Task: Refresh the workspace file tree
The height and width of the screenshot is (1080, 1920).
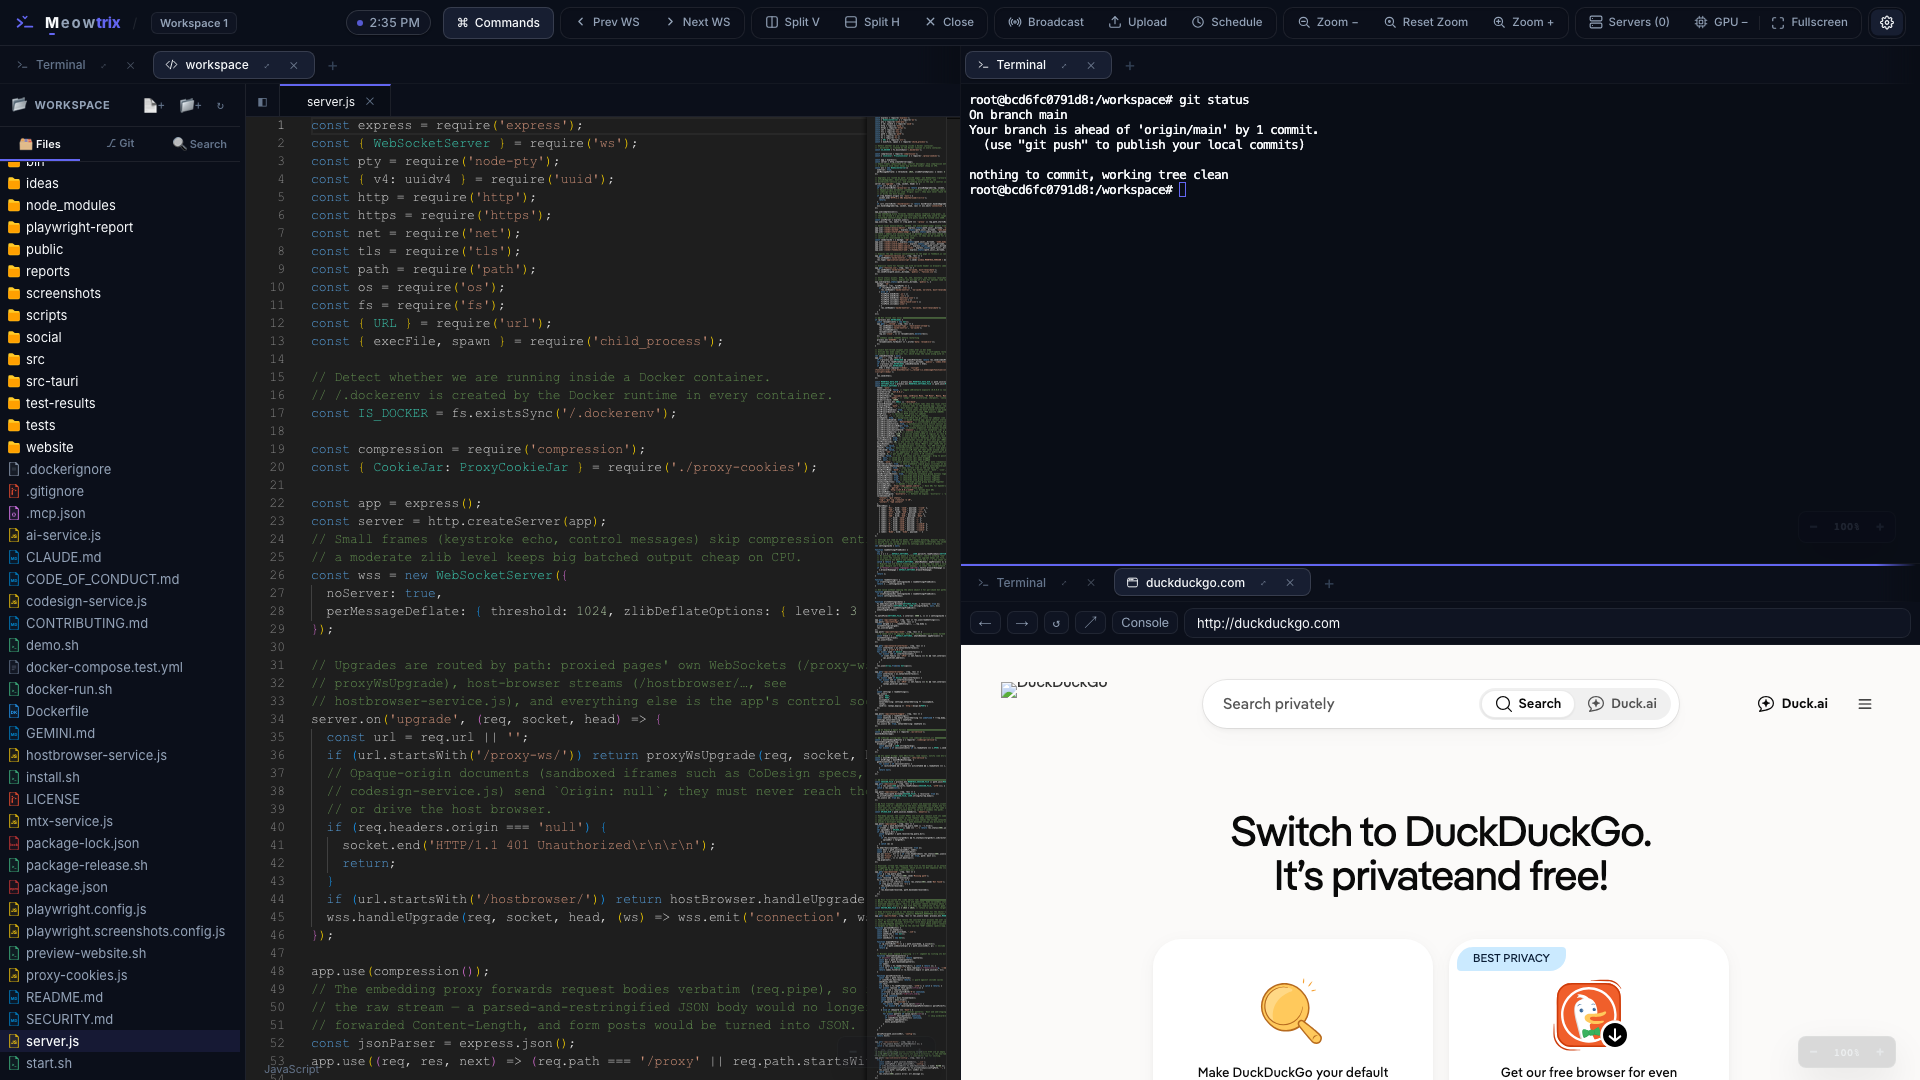Action: [221, 105]
